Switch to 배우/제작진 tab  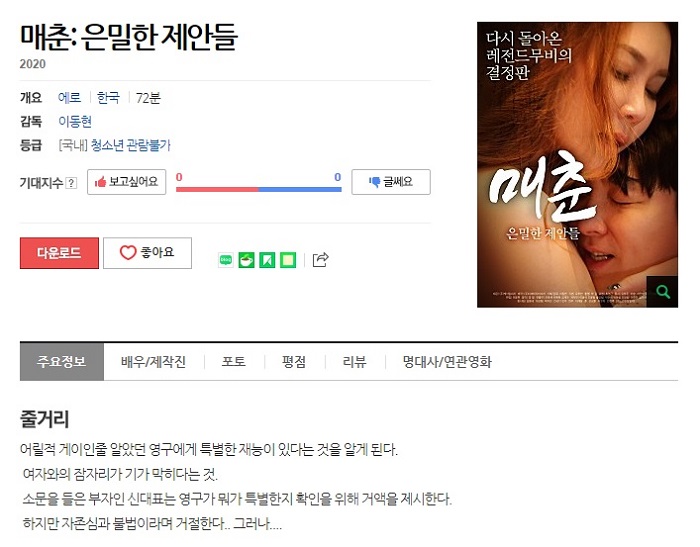pyautogui.click(x=154, y=362)
